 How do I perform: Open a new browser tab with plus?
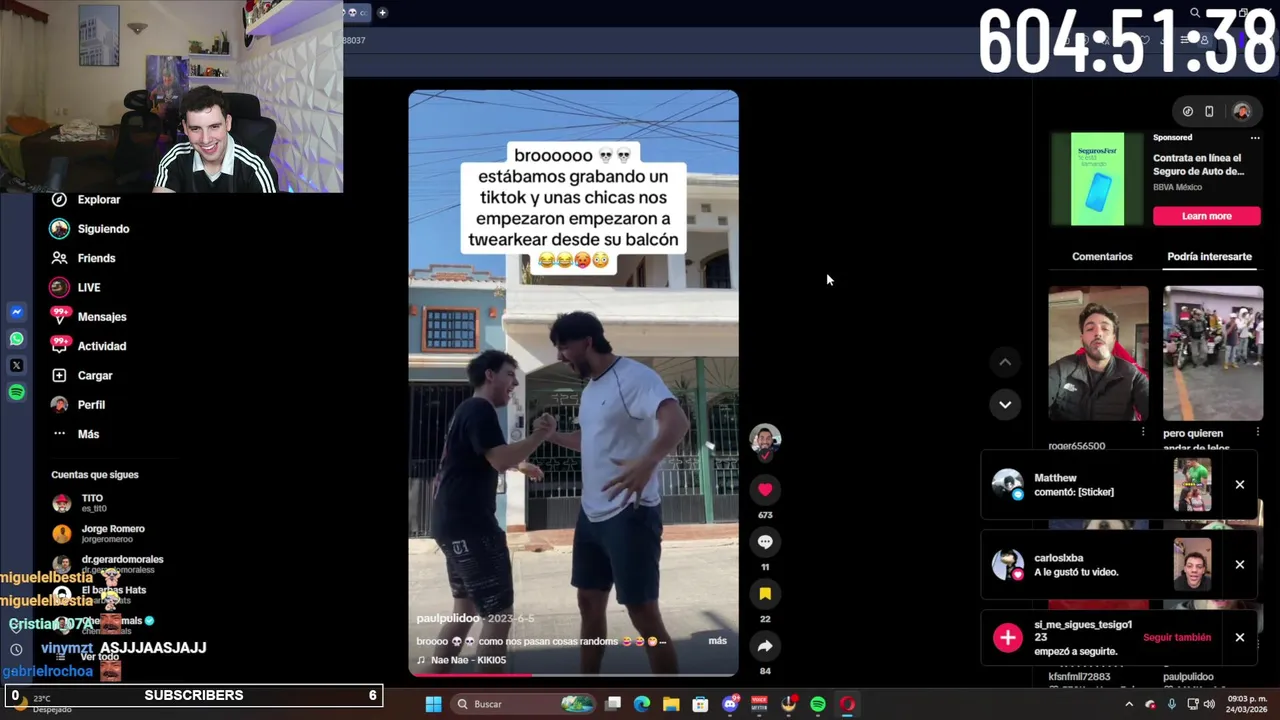382,13
